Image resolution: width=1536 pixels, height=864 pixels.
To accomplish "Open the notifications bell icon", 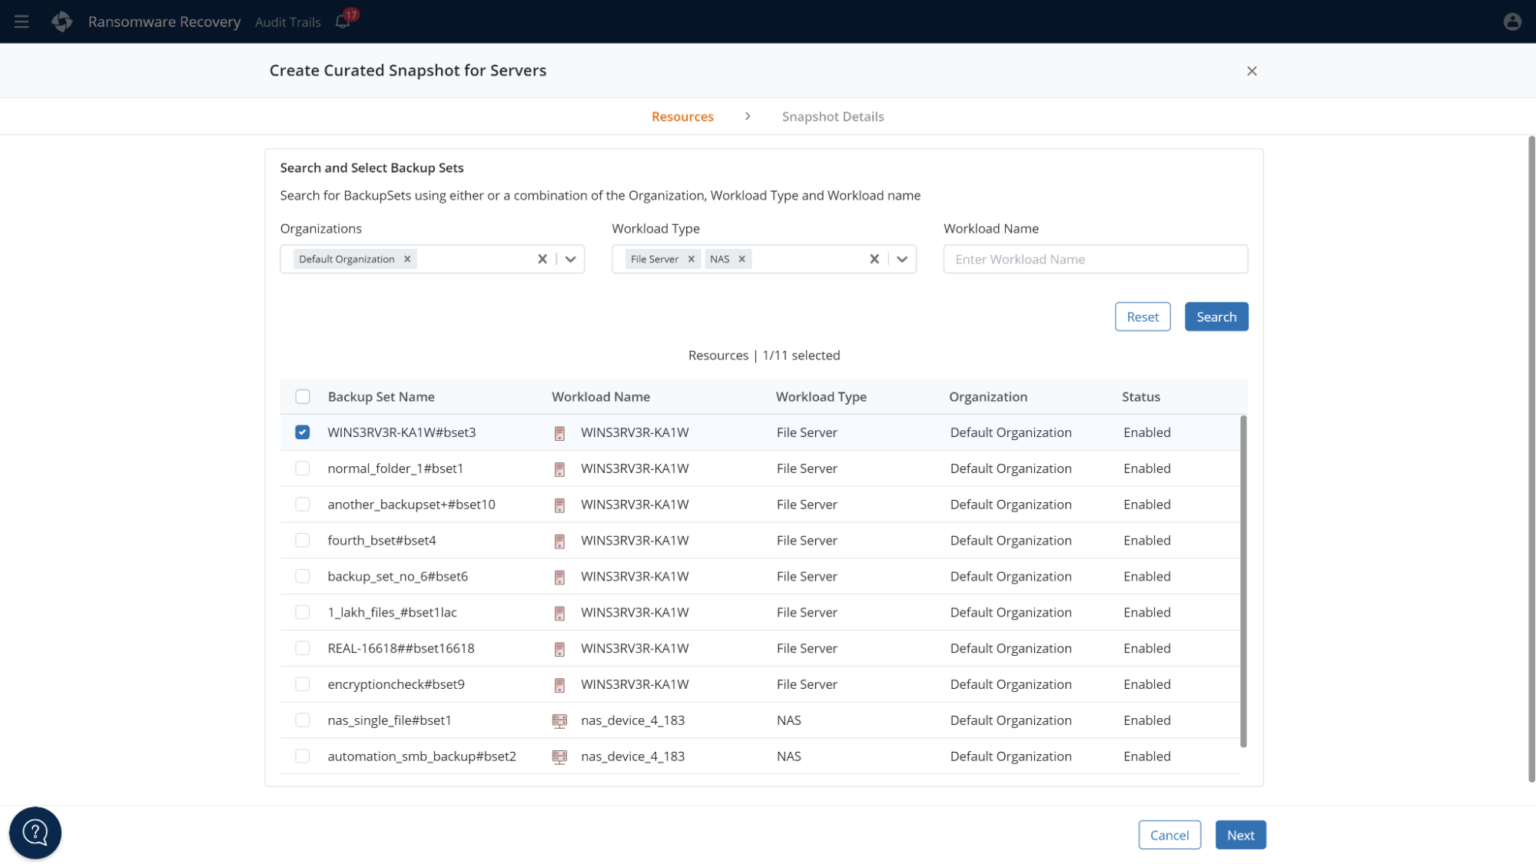I will (x=343, y=21).
